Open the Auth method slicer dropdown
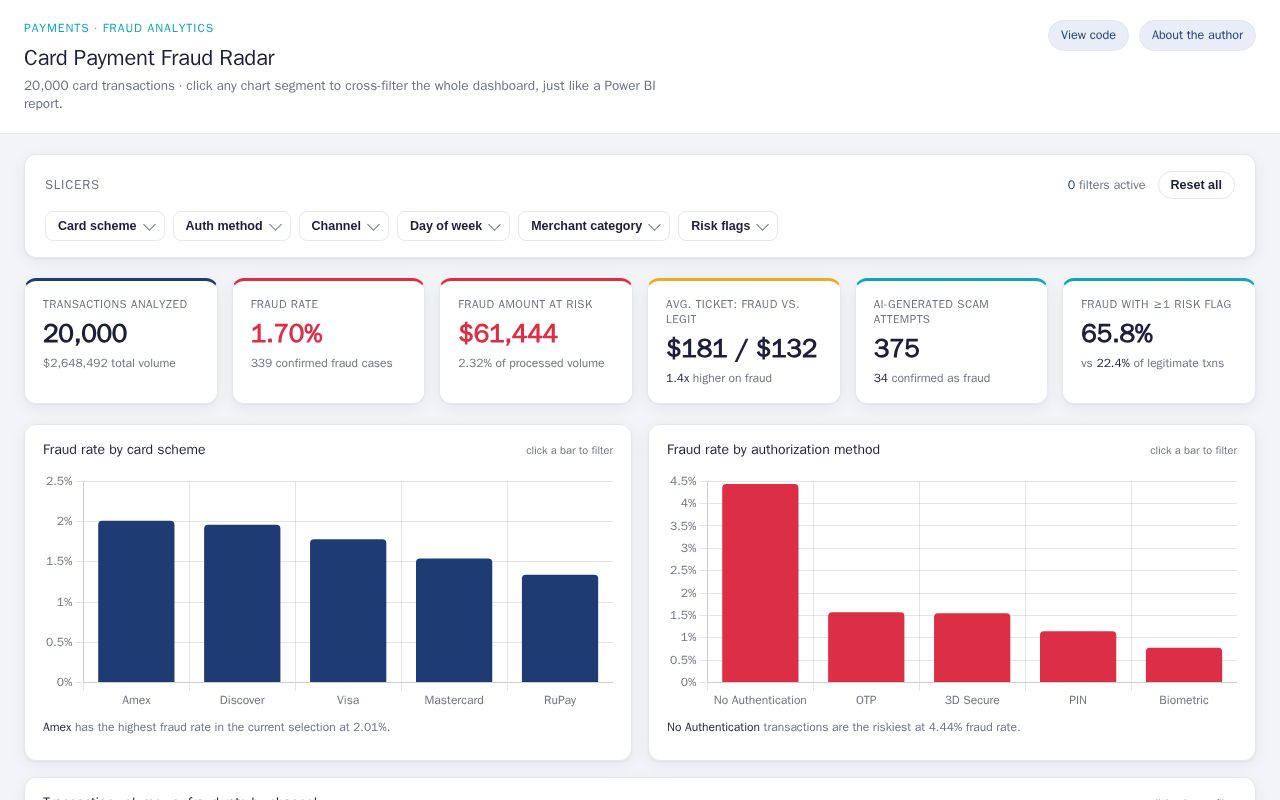 pyautogui.click(x=232, y=226)
